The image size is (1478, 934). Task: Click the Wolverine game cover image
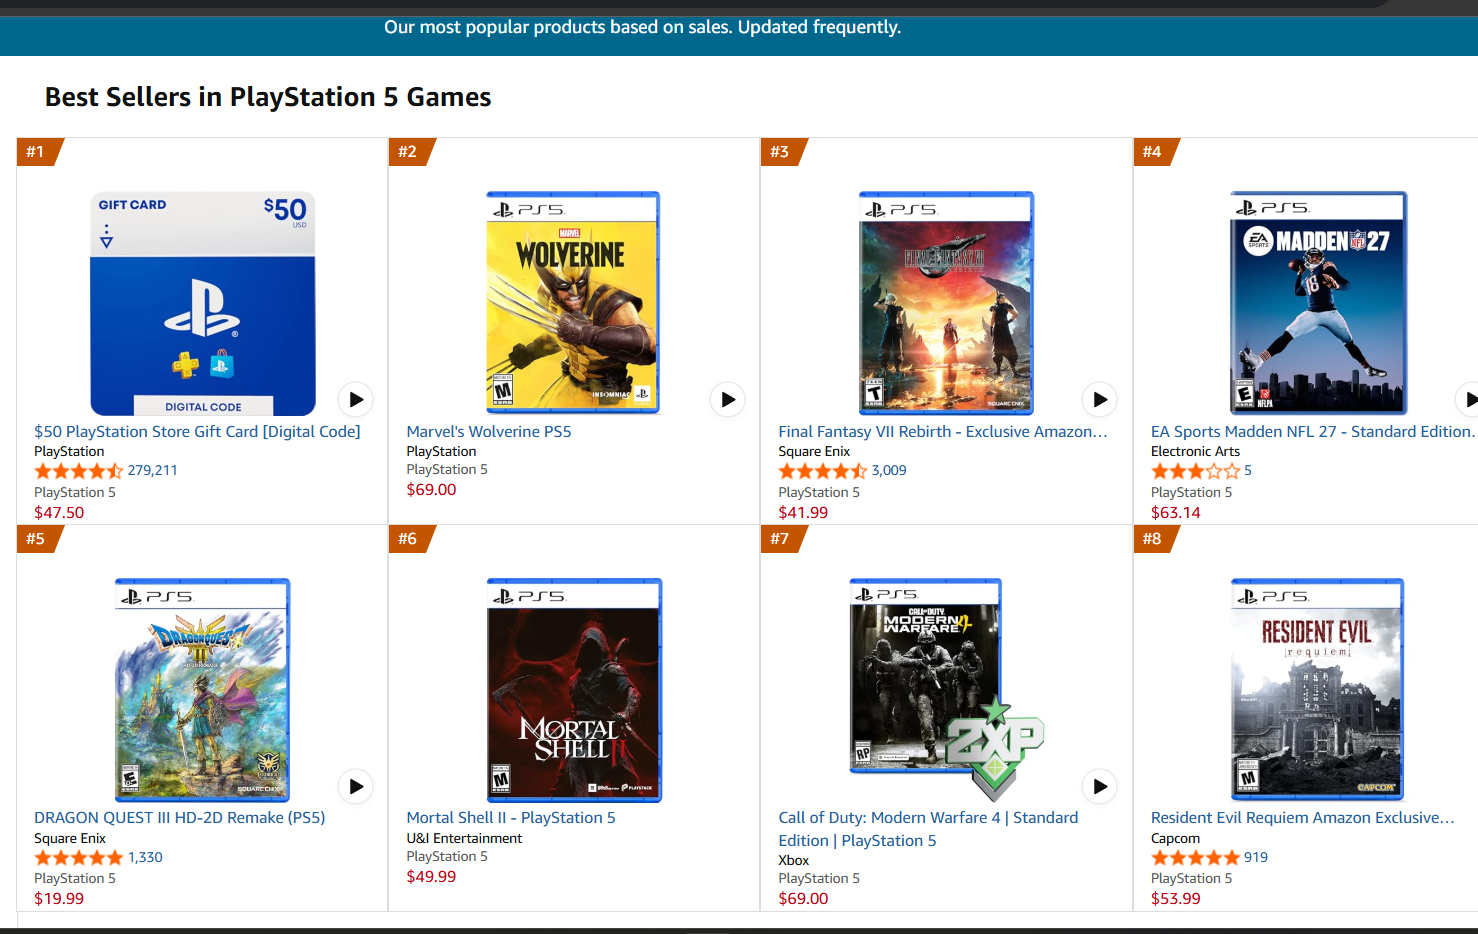573,302
